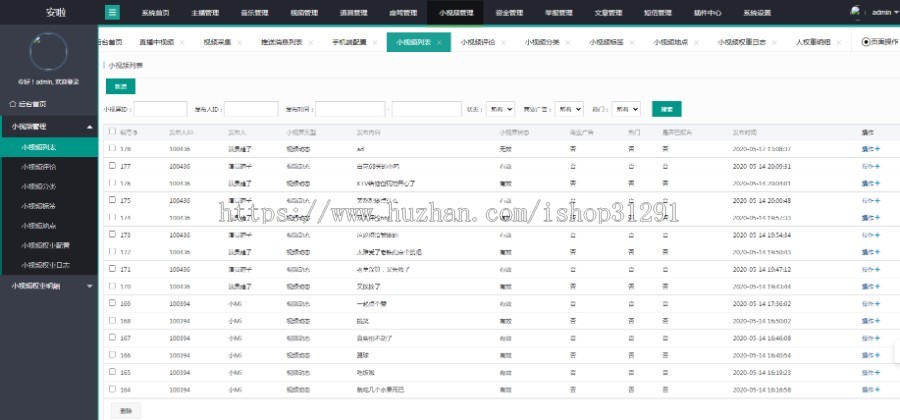Screen dimensions: 900x420
Task: Open the 热门 filter dropdown
Action: (x=626, y=109)
